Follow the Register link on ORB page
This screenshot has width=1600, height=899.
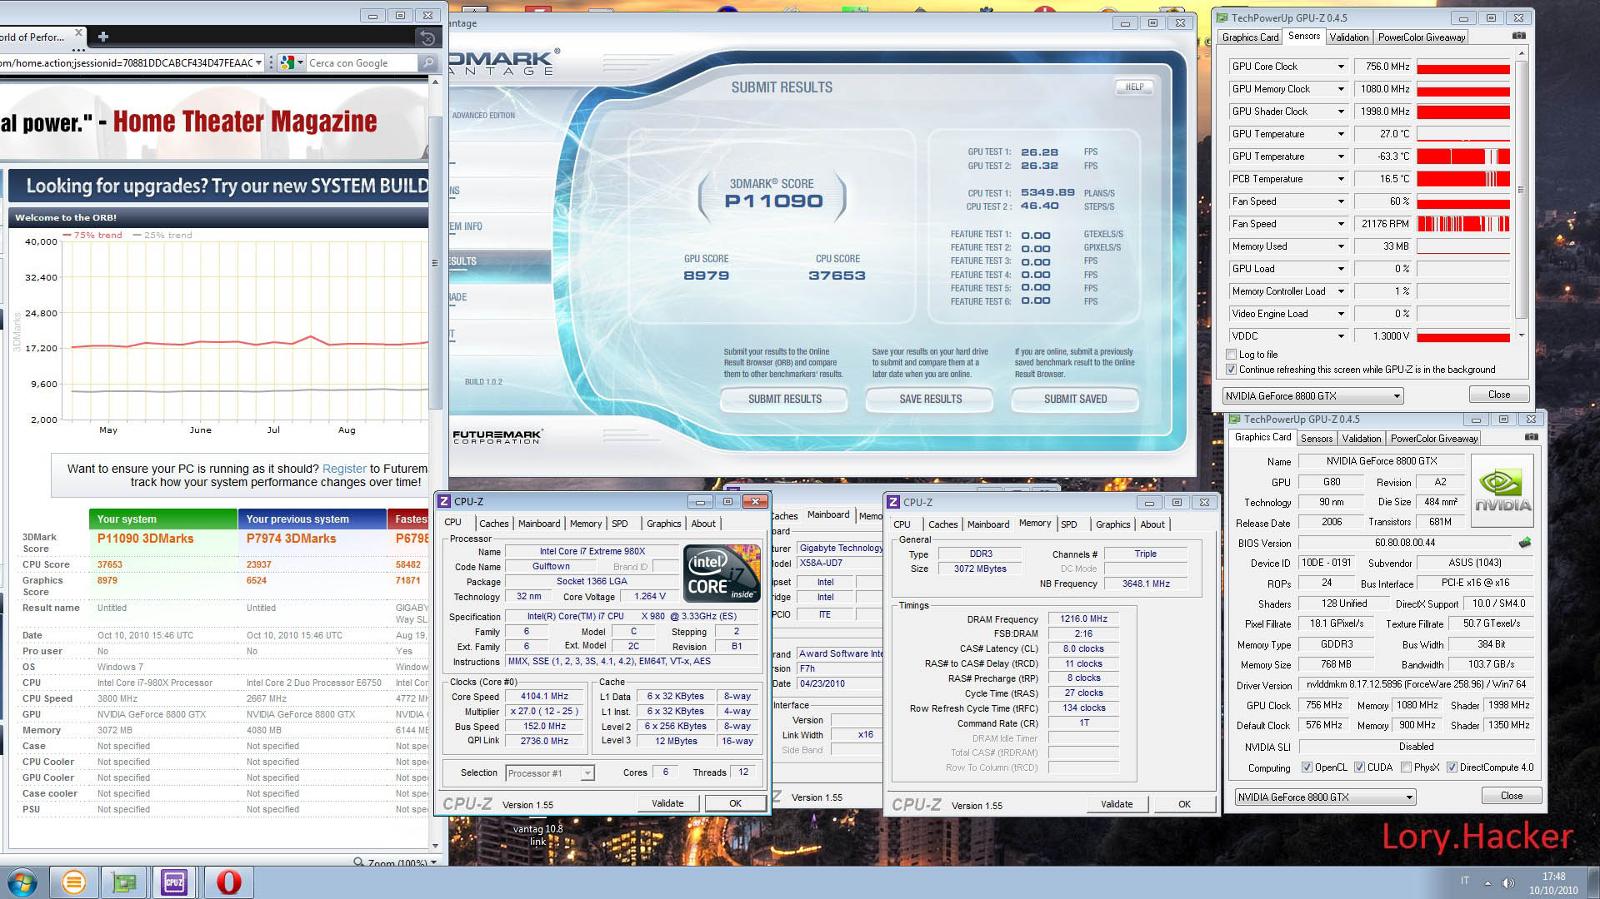(x=344, y=468)
